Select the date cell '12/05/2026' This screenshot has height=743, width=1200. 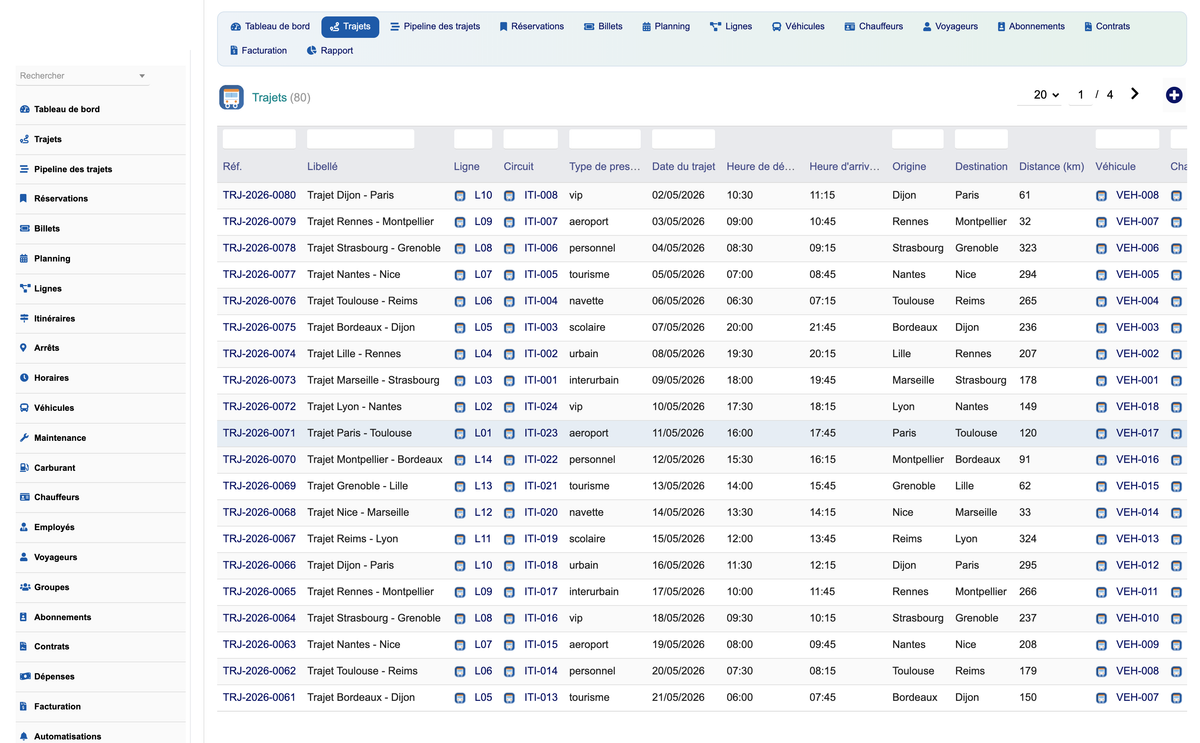point(678,460)
